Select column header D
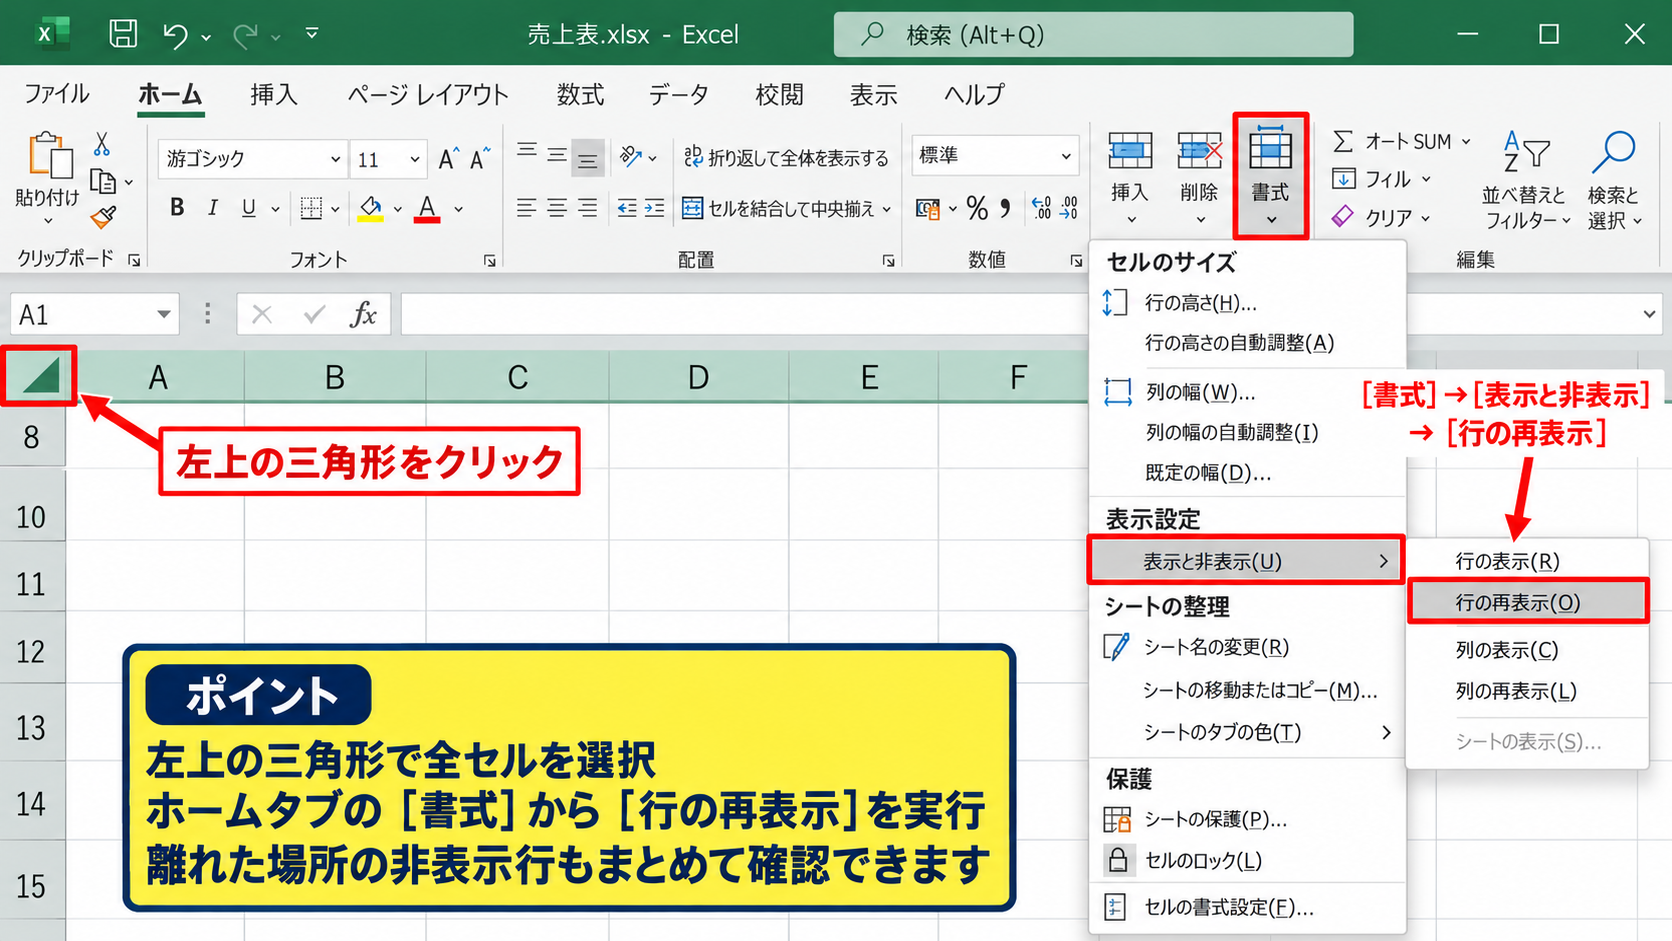Image resolution: width=1672 pixels, height=941 pixels. point(698,377)
